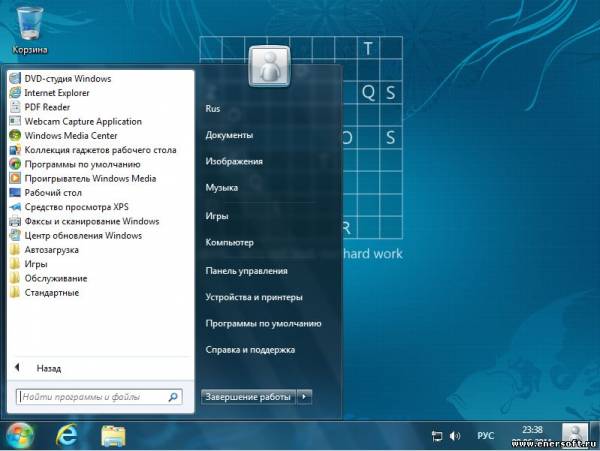This screenshot has height=451, width=600.
Task: Click the Рабочий стол icon
Action: (x=15, y=192)
